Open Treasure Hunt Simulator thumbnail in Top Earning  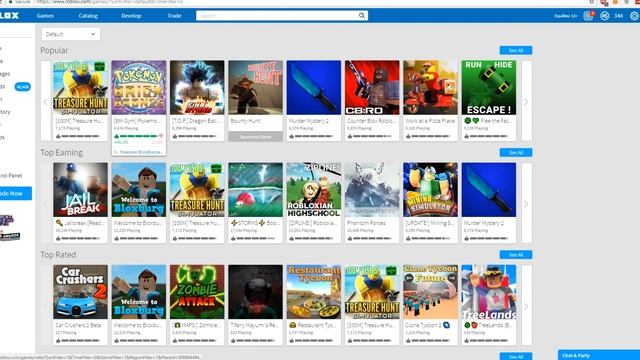(197, 190)
